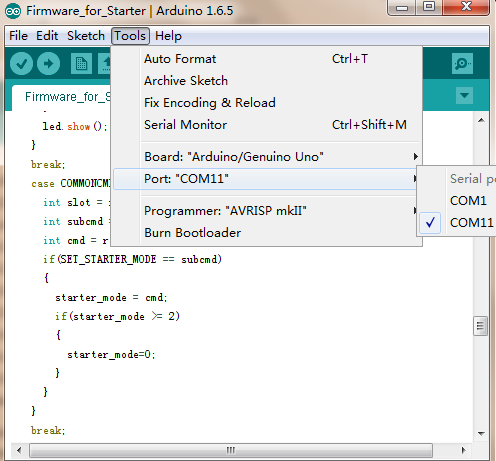Open the Sketch menu
Screen dimensions: 496x461
coord(86,36)
